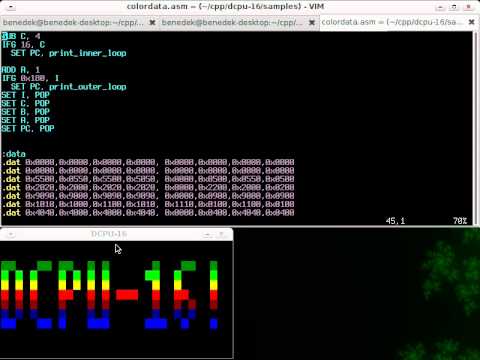Click the '70%' scroll percentage indicator
Screen dimensions: 480x360
coord(460,221)
